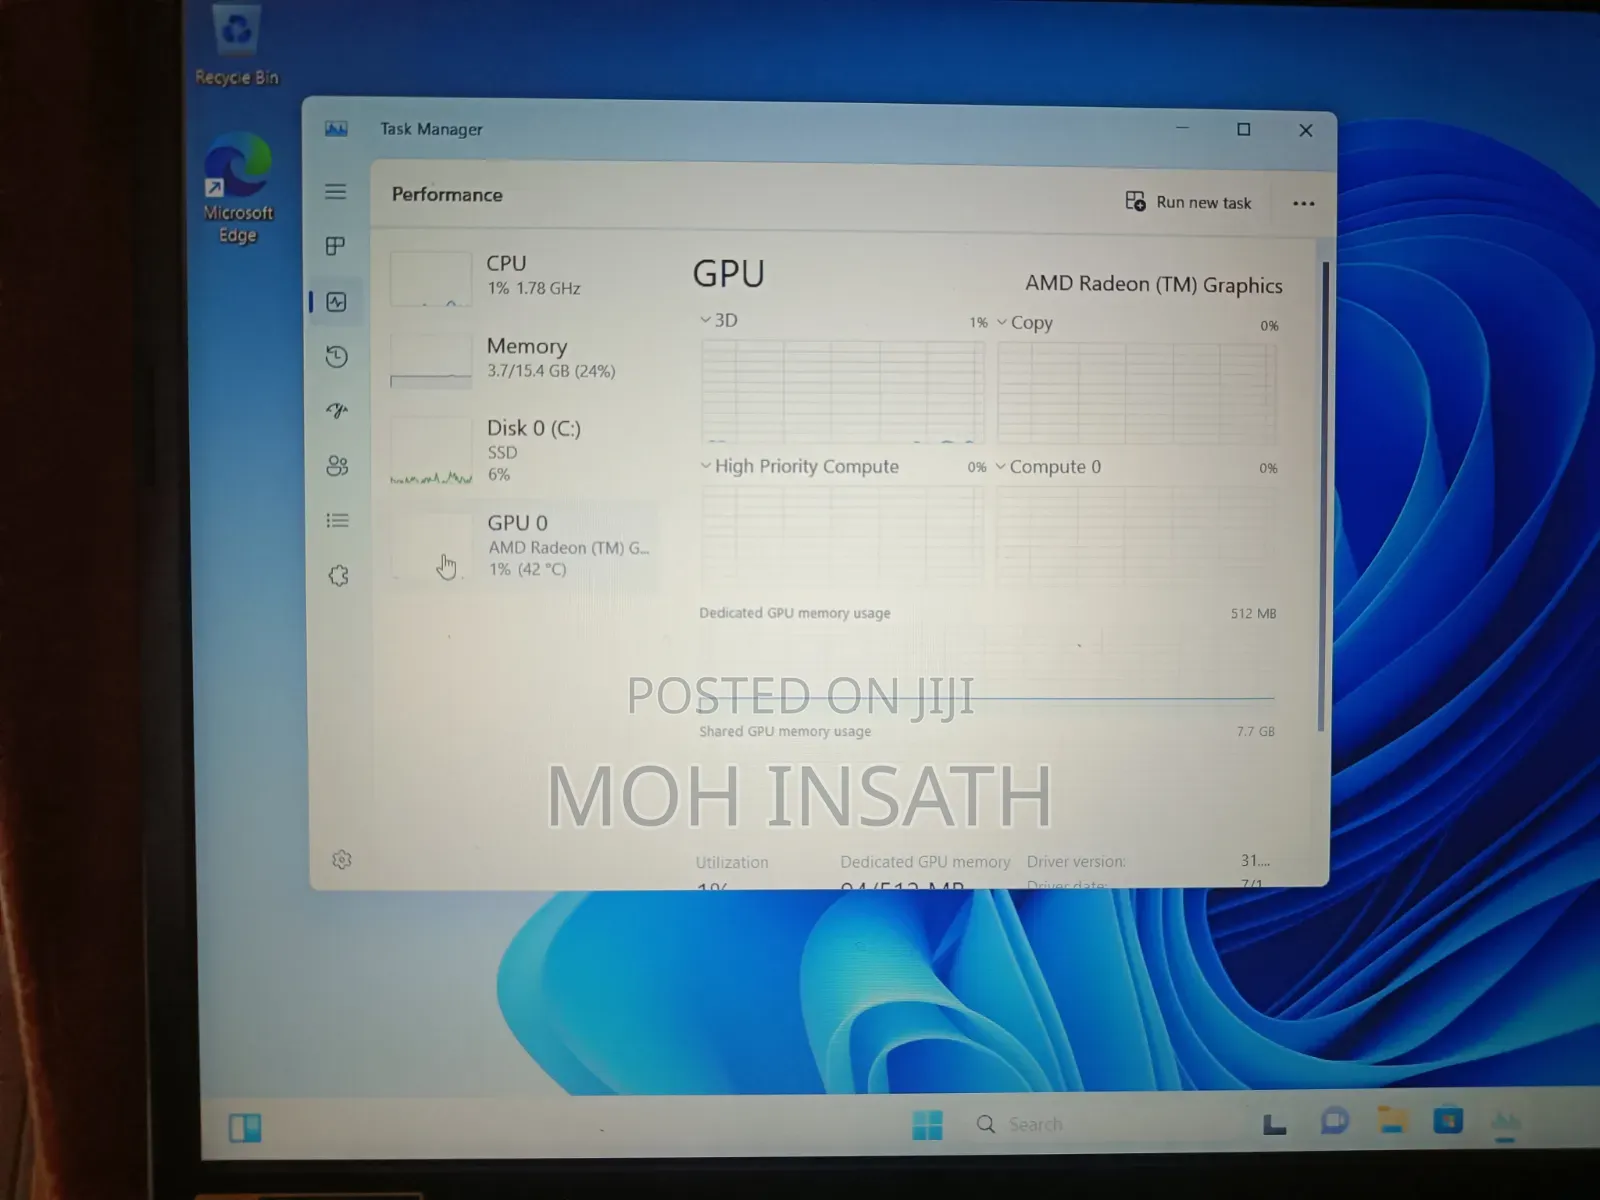
Task: Select the GPU 0 performance item
Action: [x=522, y=546]
